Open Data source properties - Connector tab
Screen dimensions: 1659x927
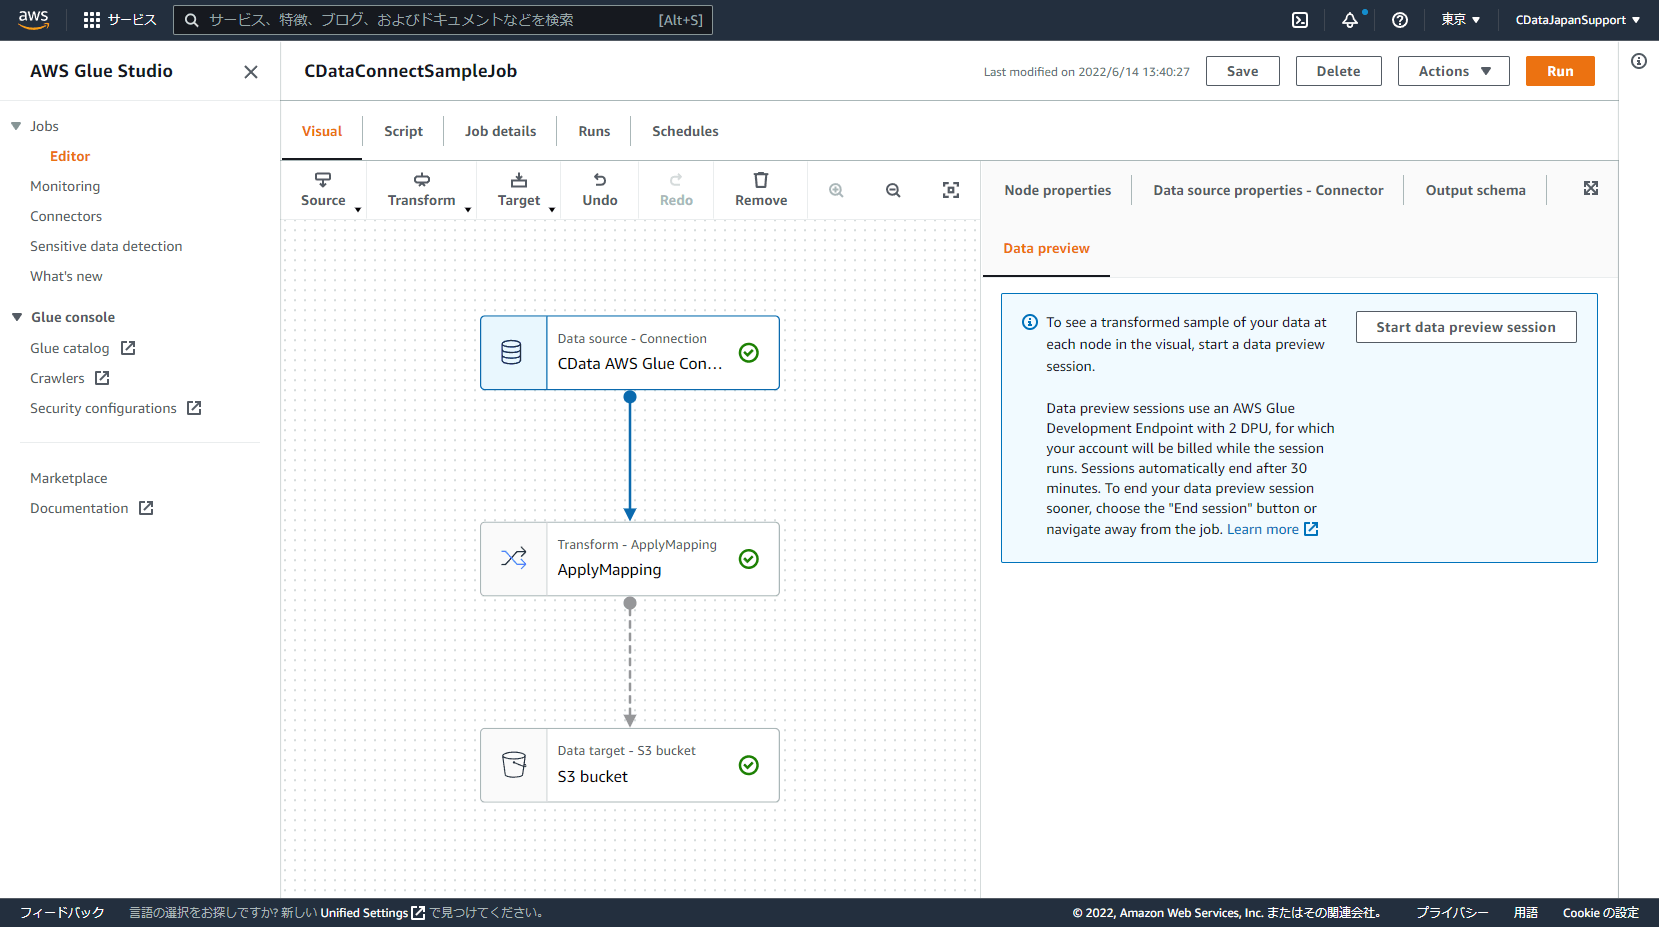point(1268,190)
